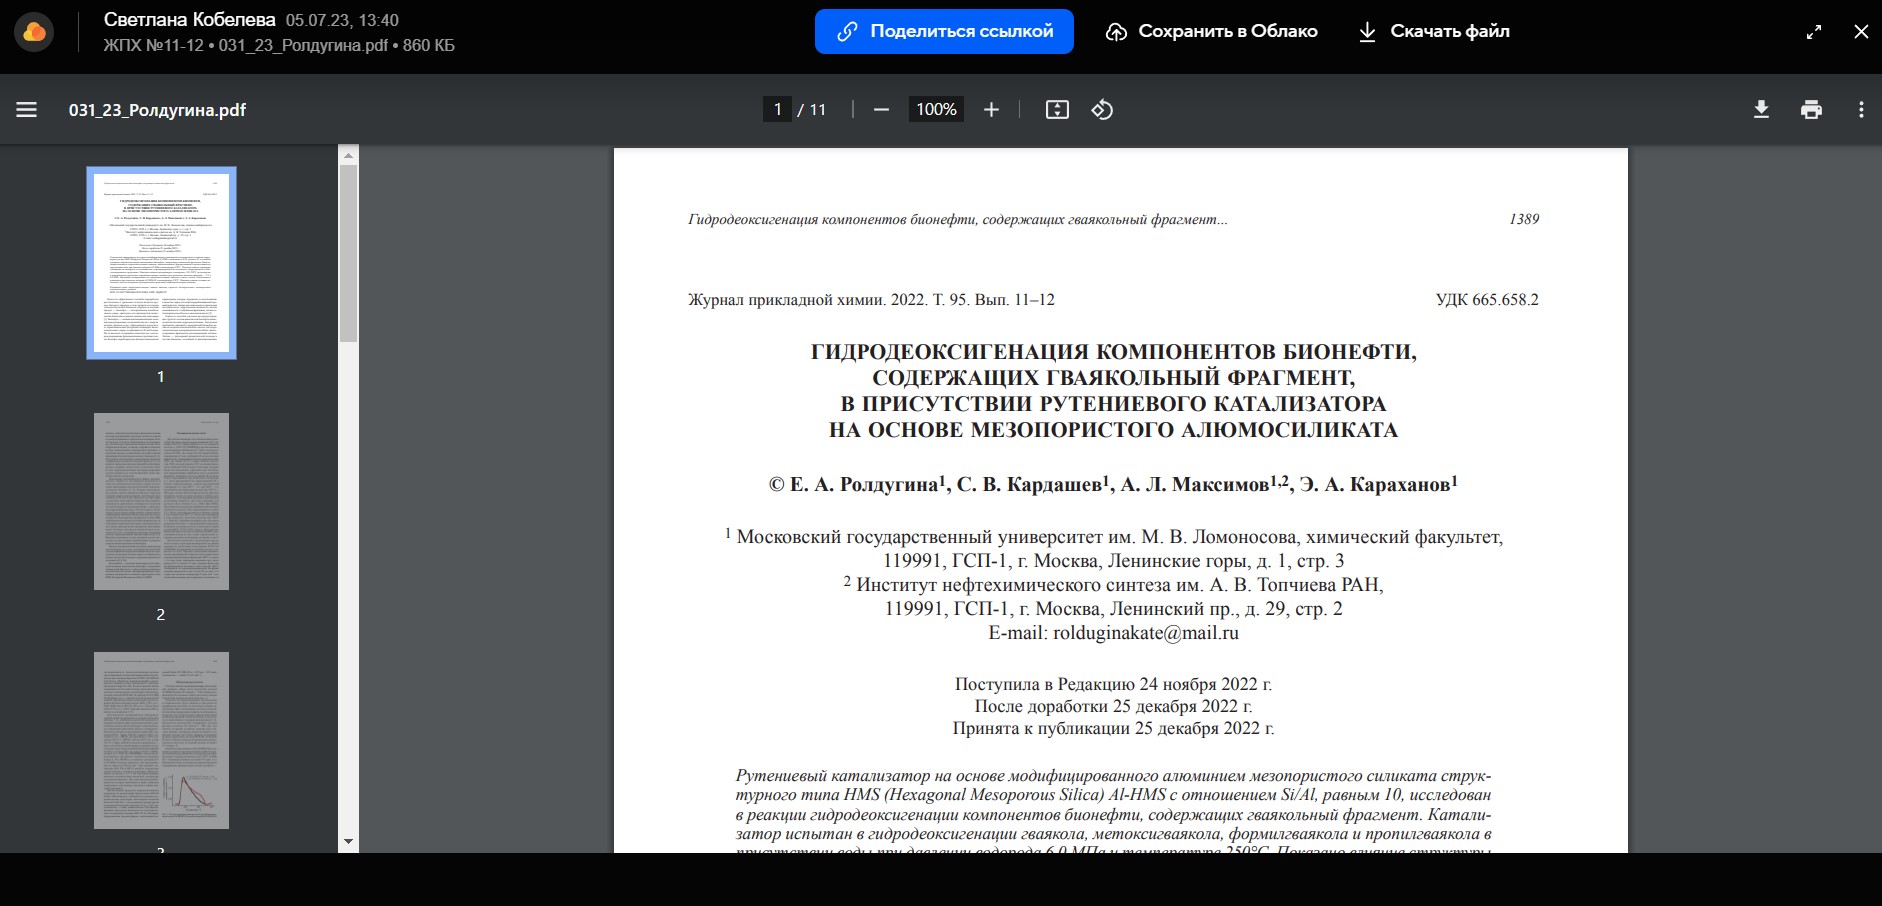
Task: Zoom out with the minus button
Action: (x=881, y=110)
